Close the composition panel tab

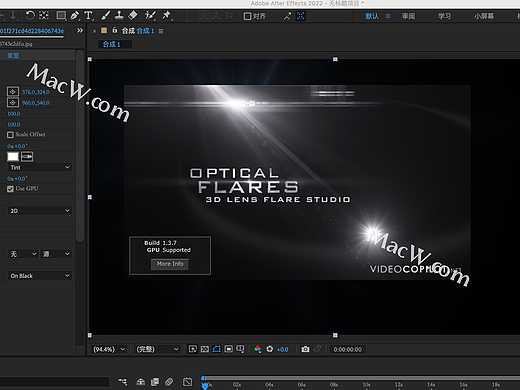tap(94, 31)
